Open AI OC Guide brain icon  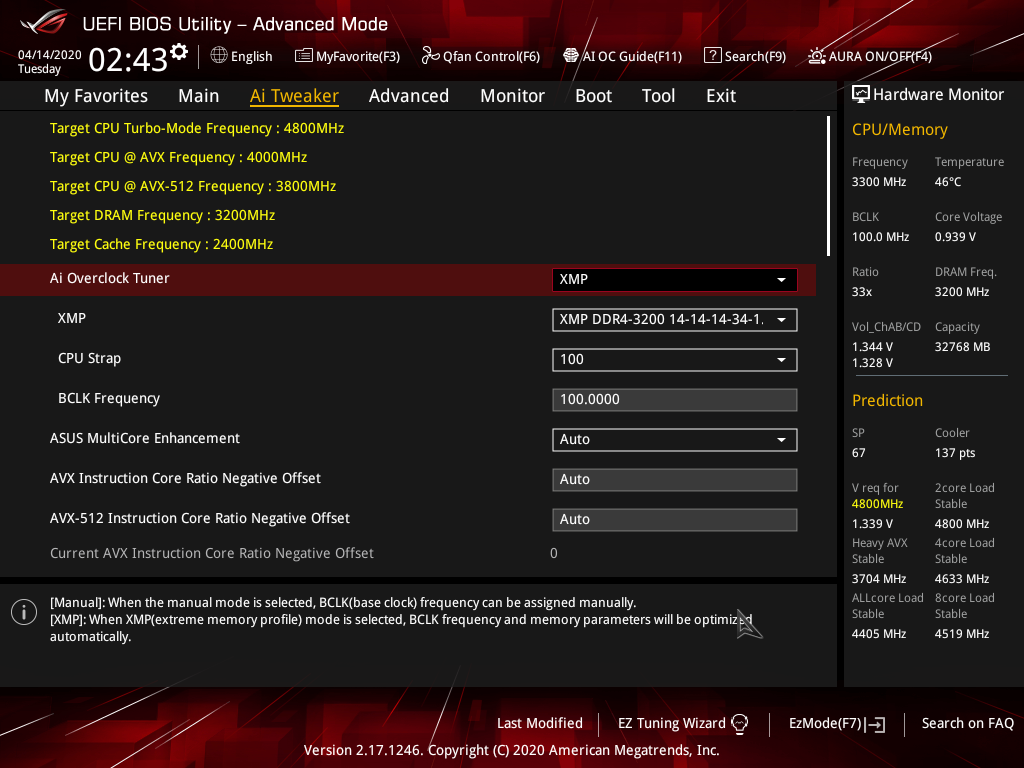(x=571, y=56)
